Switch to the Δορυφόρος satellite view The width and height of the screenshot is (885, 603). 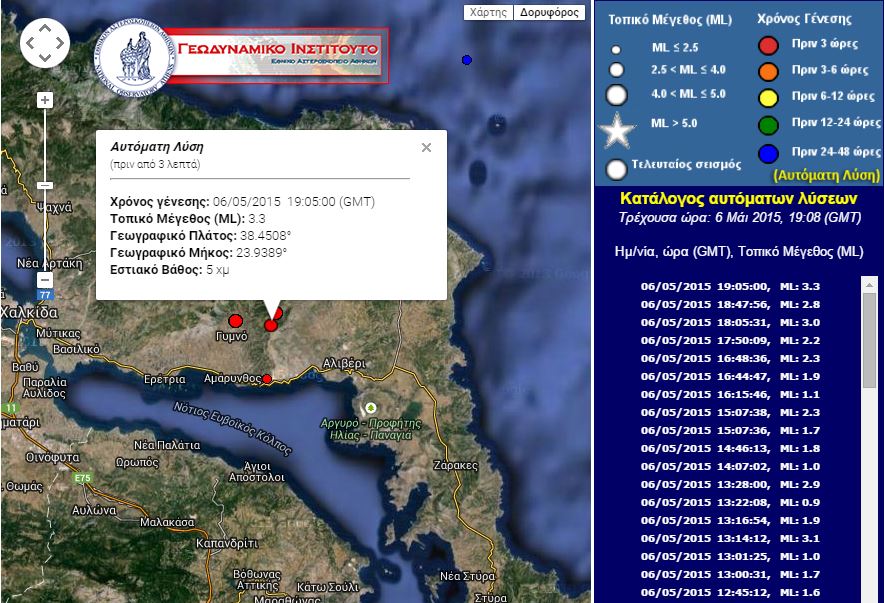[x=549, y=13]
